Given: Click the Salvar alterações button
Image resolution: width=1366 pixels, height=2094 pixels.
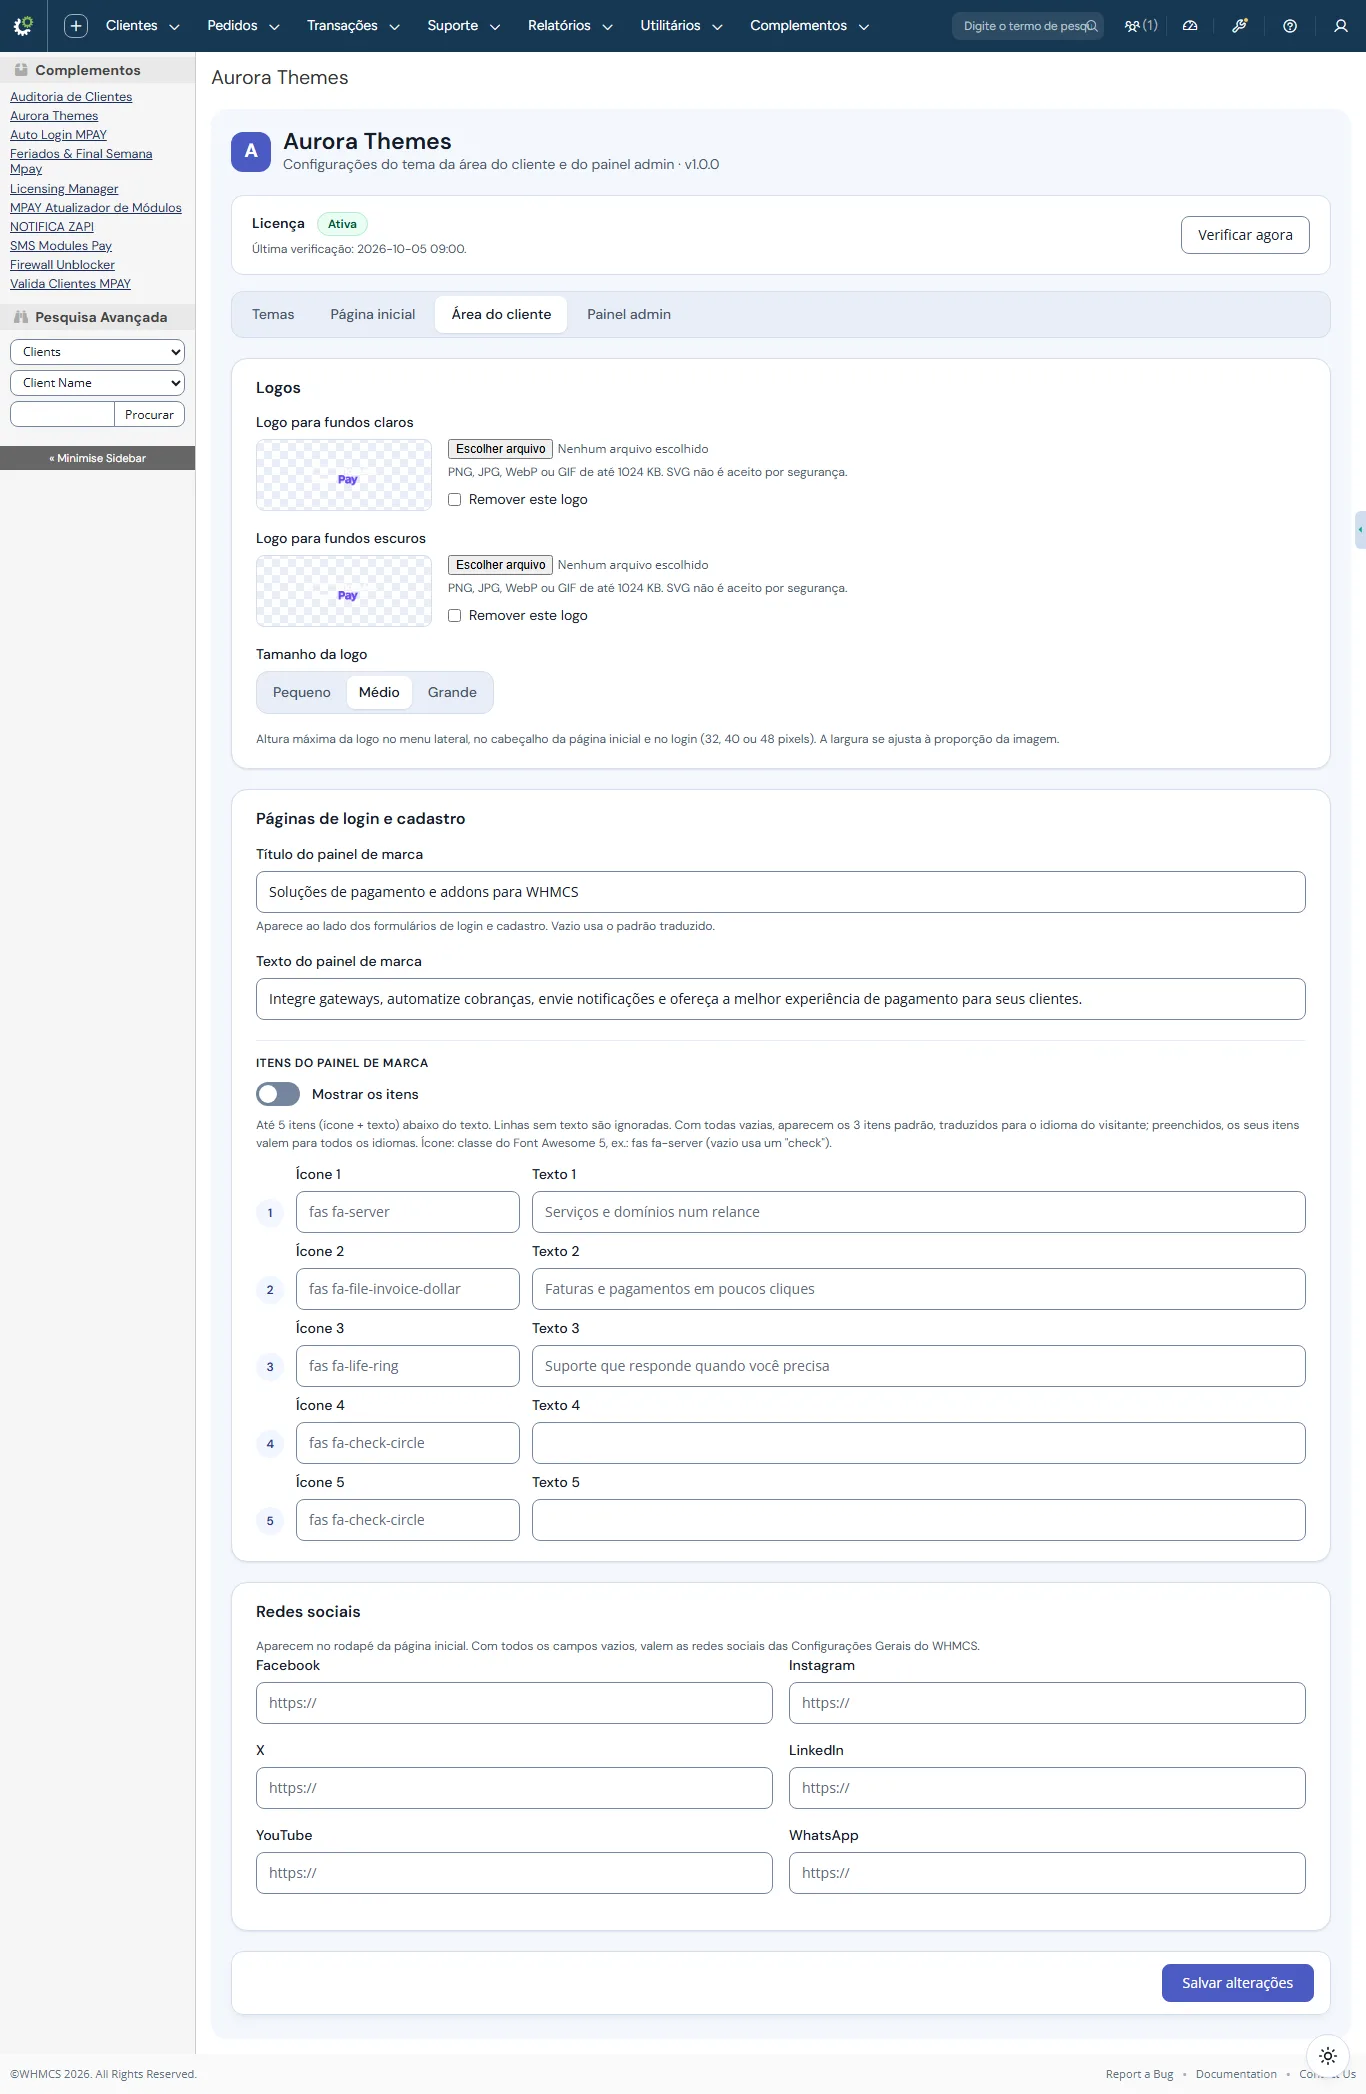Looking at the screenshot, I should pyautogui.click(x=1238, y=1983).
